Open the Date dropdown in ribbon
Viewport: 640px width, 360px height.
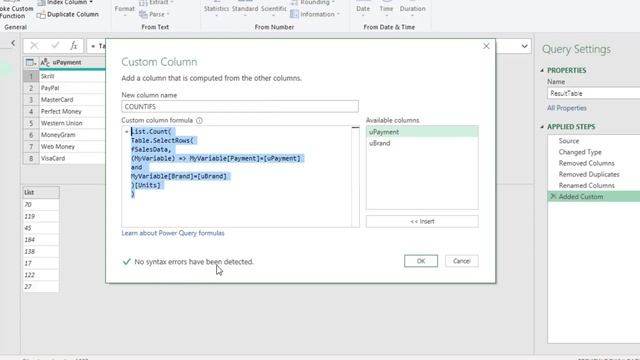pyautogui.click(x=363, y=10)
